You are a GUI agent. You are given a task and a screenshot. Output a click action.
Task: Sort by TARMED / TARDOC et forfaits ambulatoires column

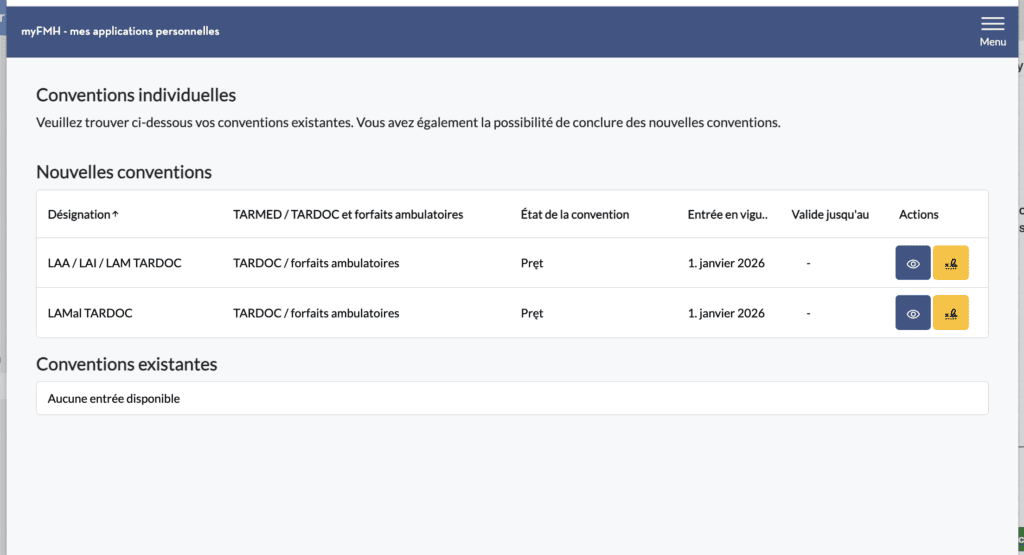[348, 215]
